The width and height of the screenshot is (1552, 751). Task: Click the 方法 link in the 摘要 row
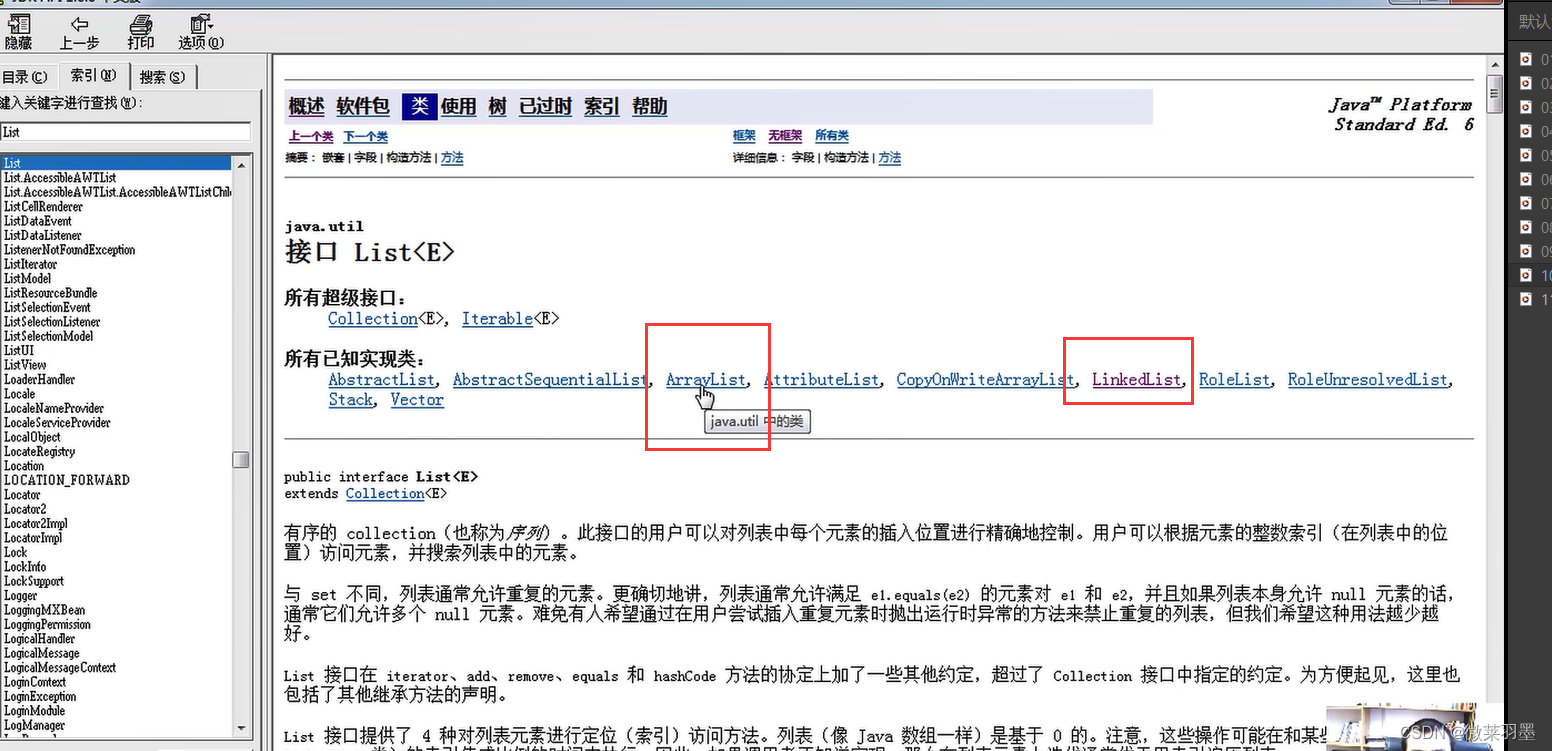coord(452,158)
